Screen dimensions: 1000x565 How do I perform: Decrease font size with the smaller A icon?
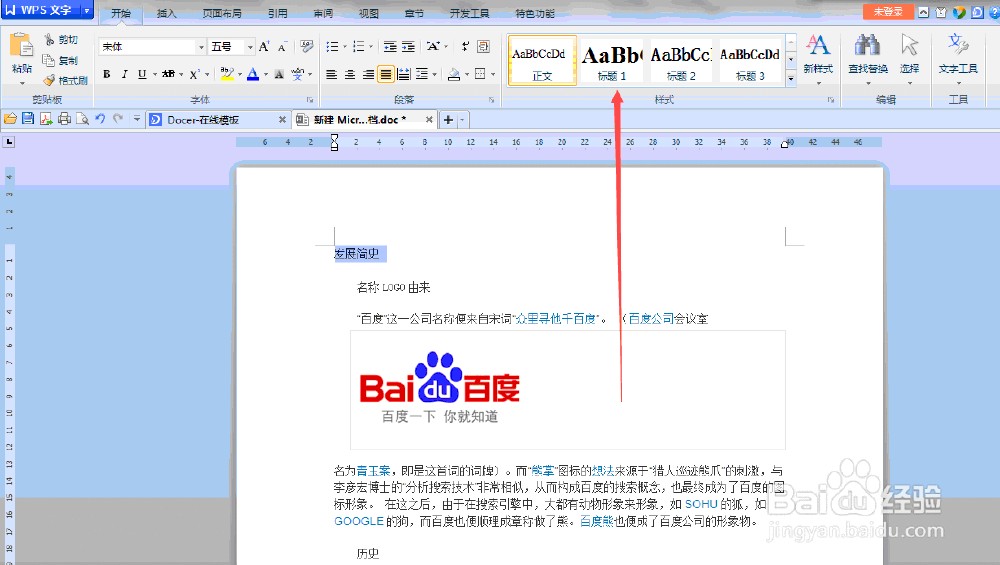click(282, 47)
